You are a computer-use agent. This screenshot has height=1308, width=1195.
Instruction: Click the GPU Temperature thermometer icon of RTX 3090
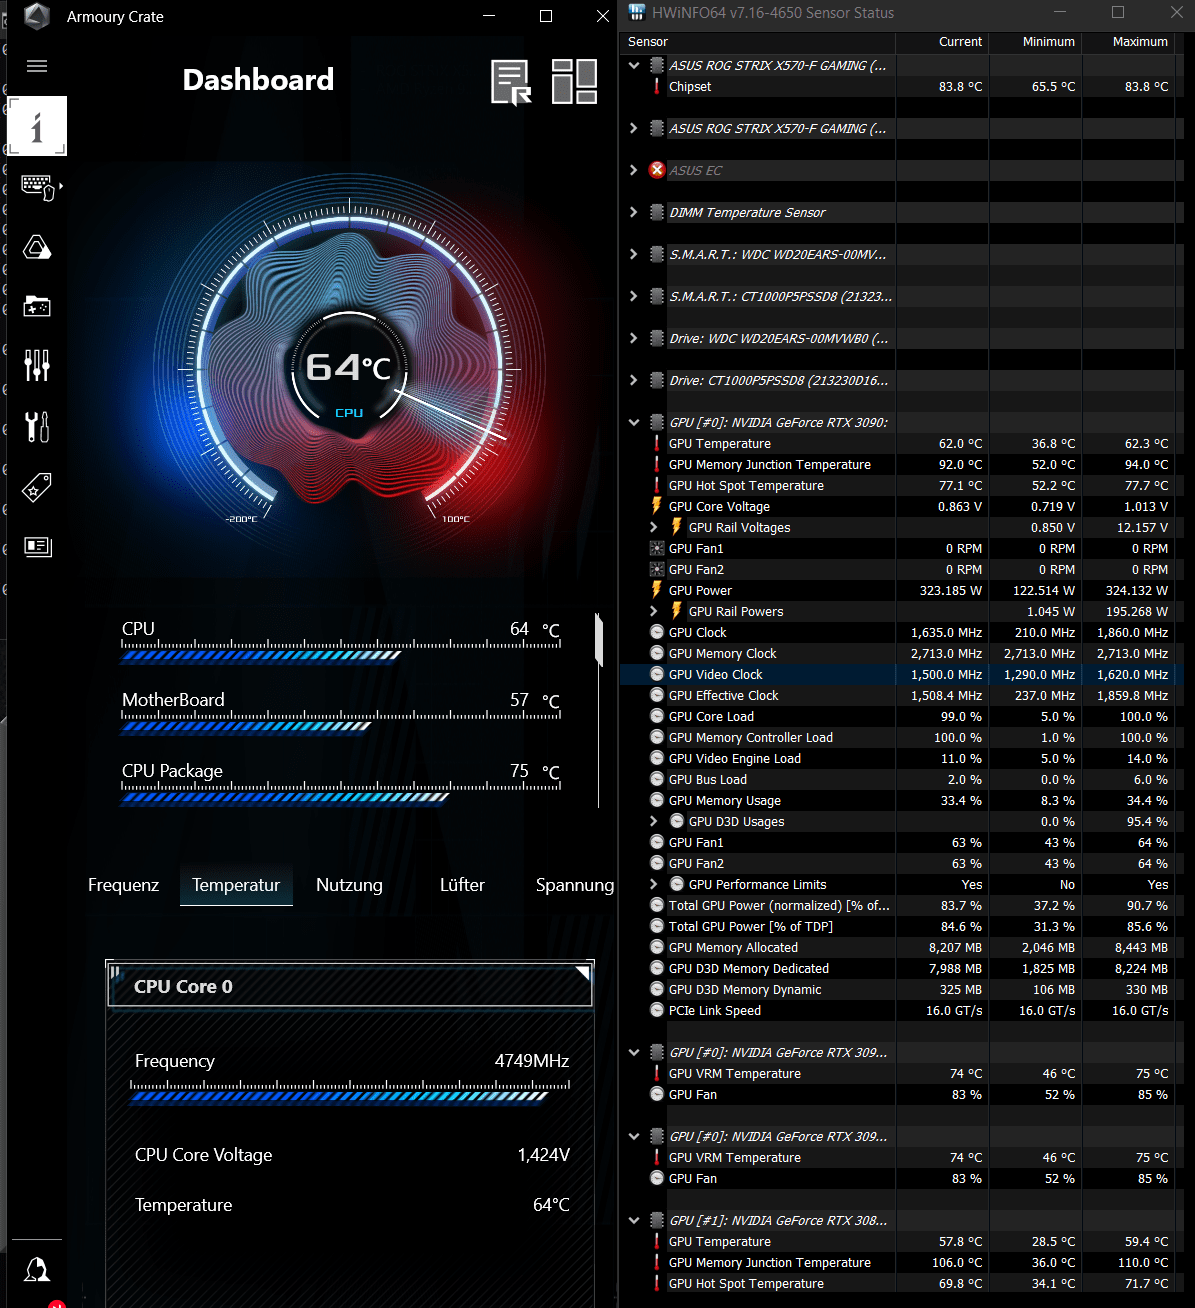657,443
